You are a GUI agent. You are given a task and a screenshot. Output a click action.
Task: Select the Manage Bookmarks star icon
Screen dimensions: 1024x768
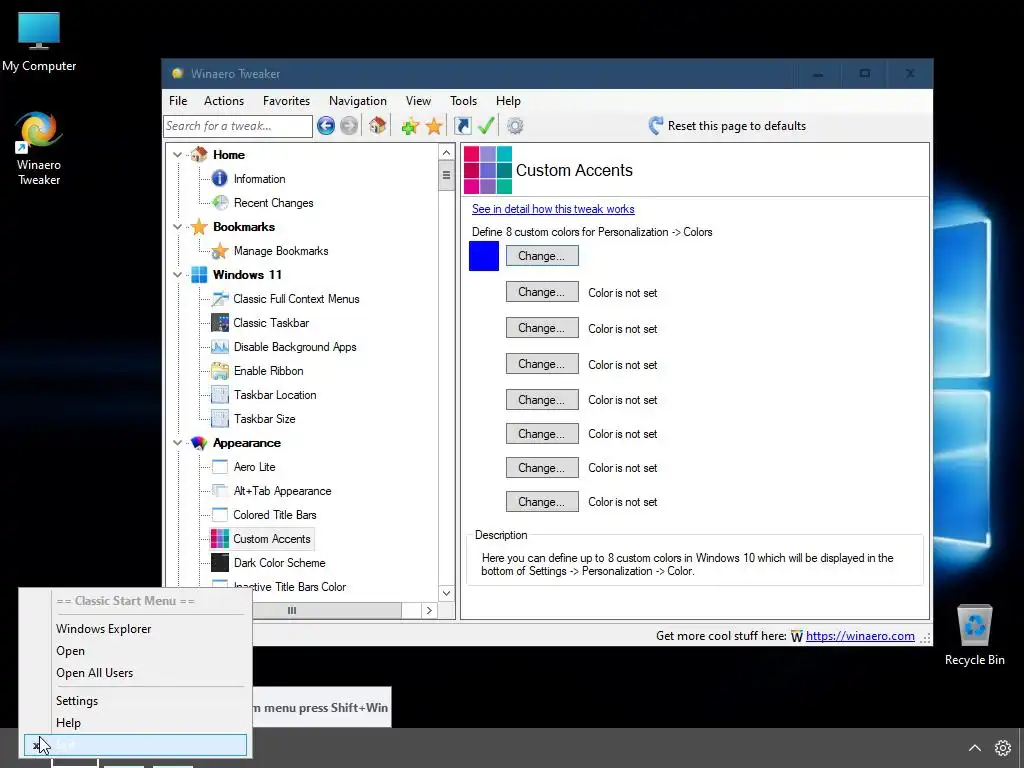click(220, 251)
